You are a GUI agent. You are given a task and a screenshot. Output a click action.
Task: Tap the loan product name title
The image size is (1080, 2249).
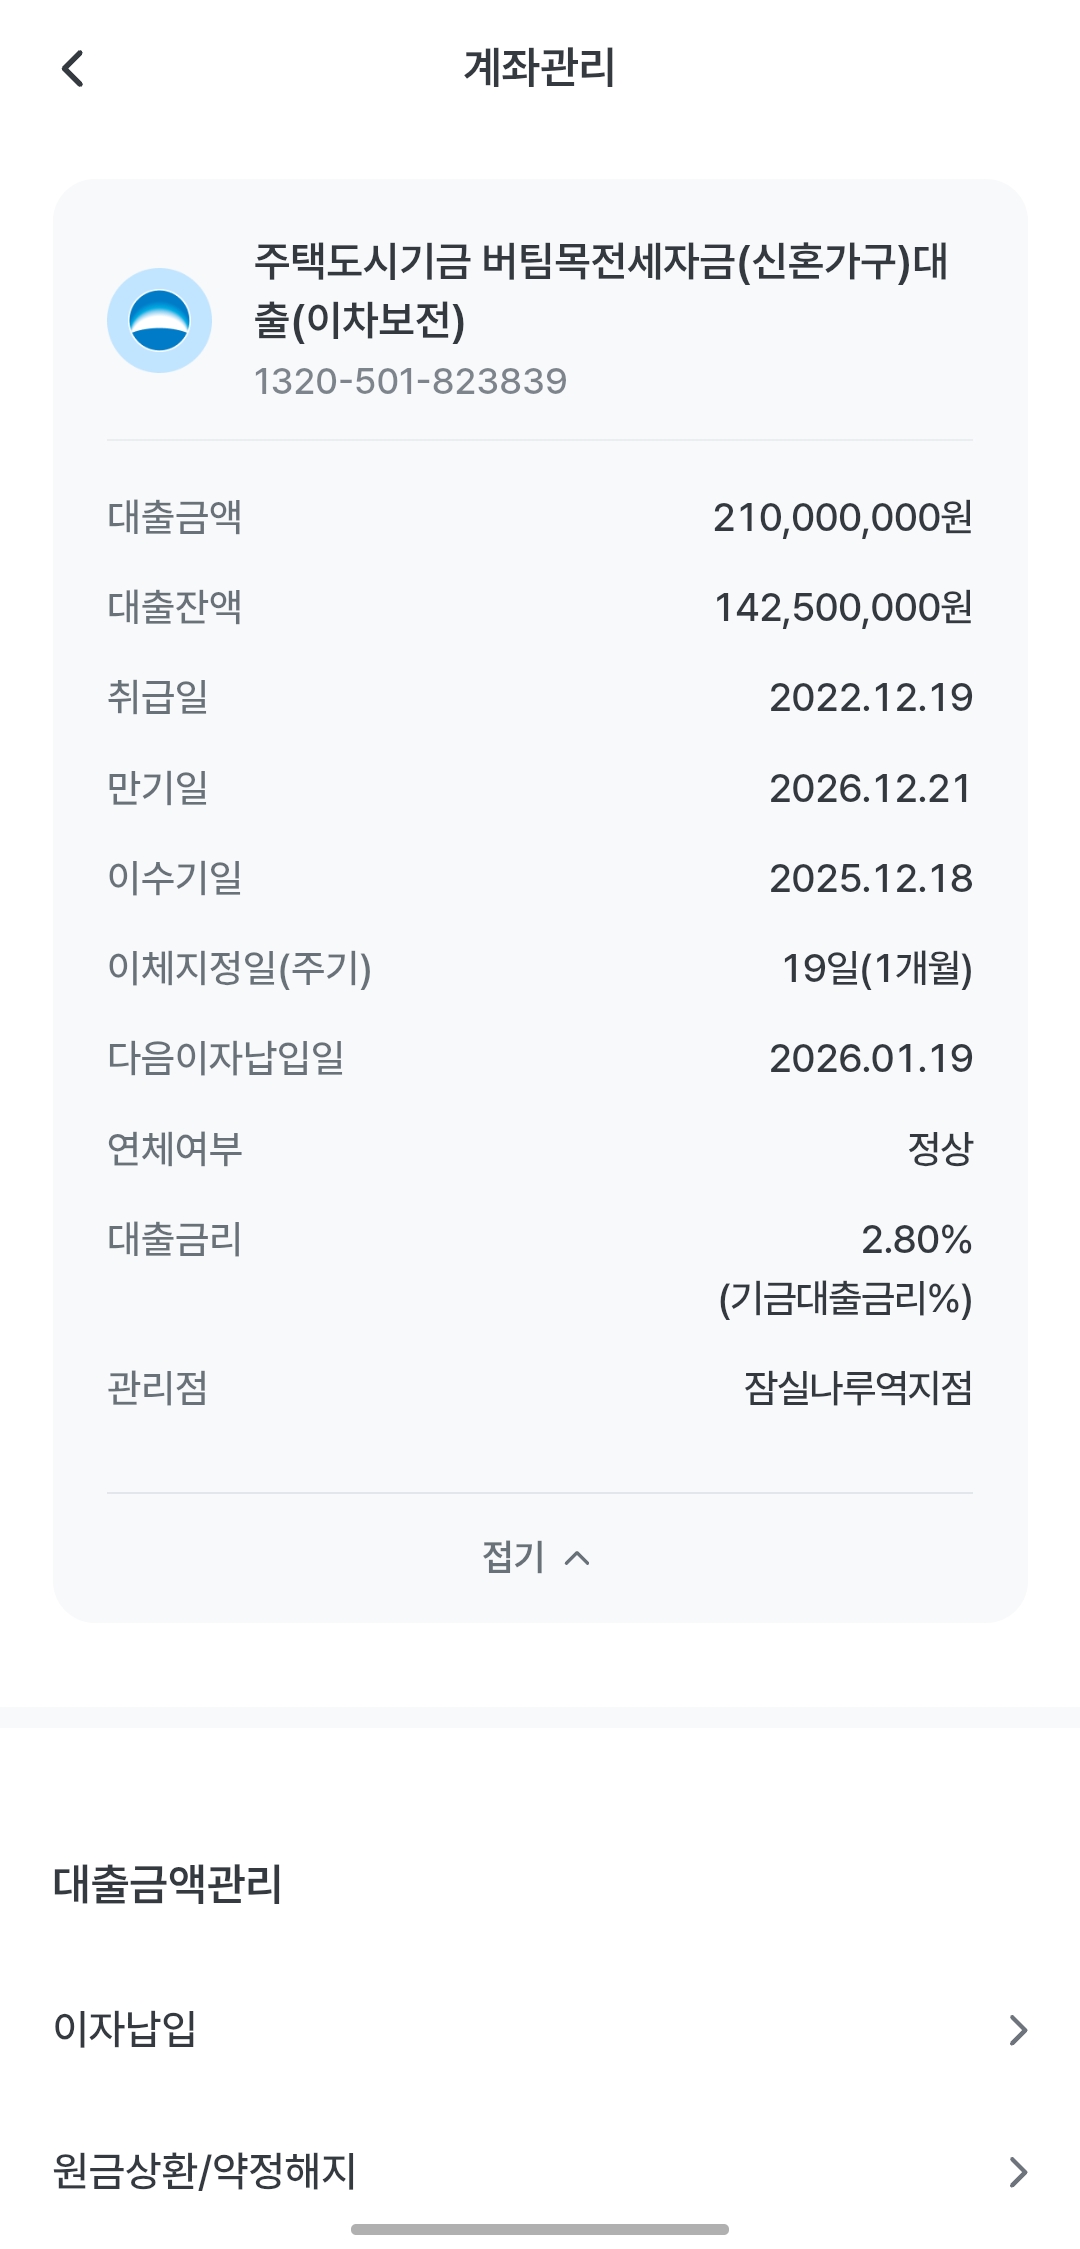click(x=600, y=290)
